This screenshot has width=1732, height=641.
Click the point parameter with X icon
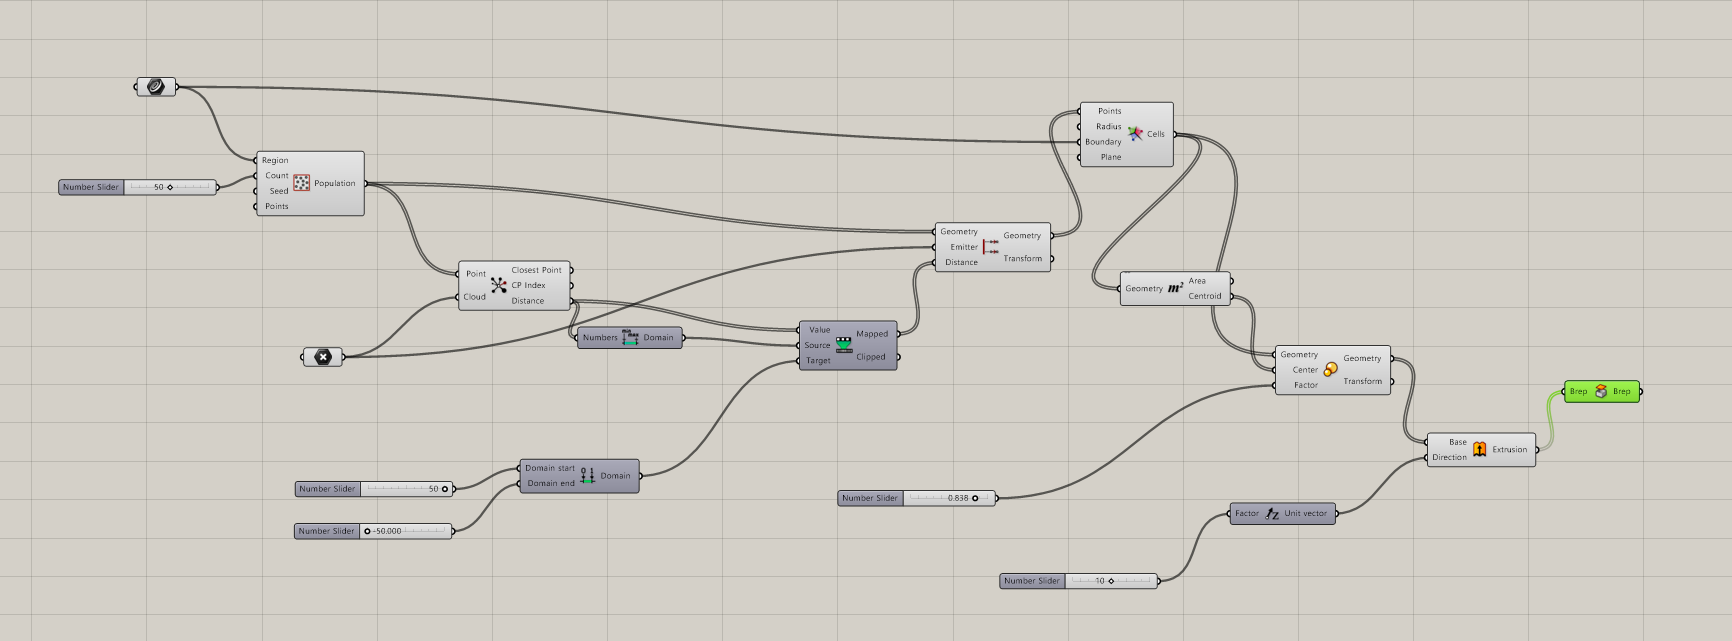322,356
